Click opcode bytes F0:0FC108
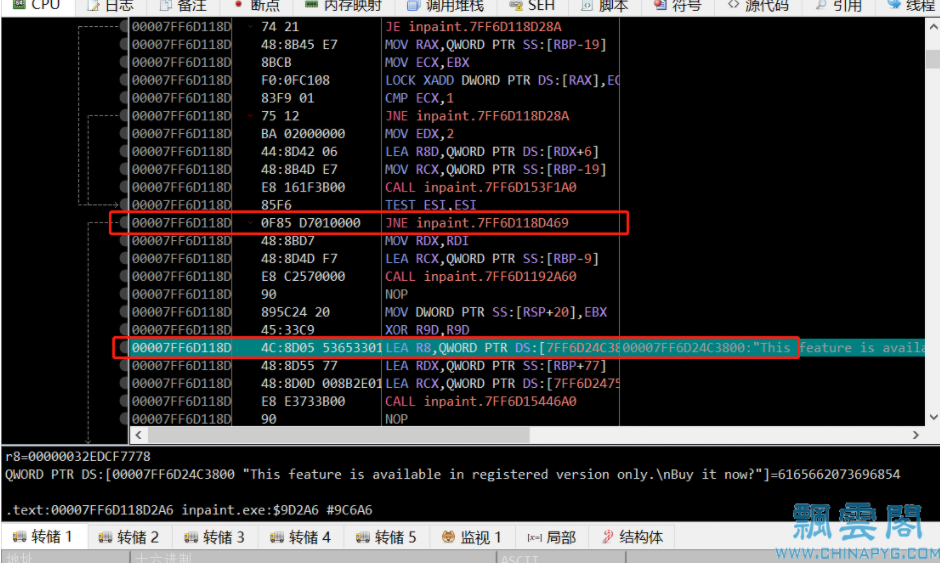 [x=295, y=80]
